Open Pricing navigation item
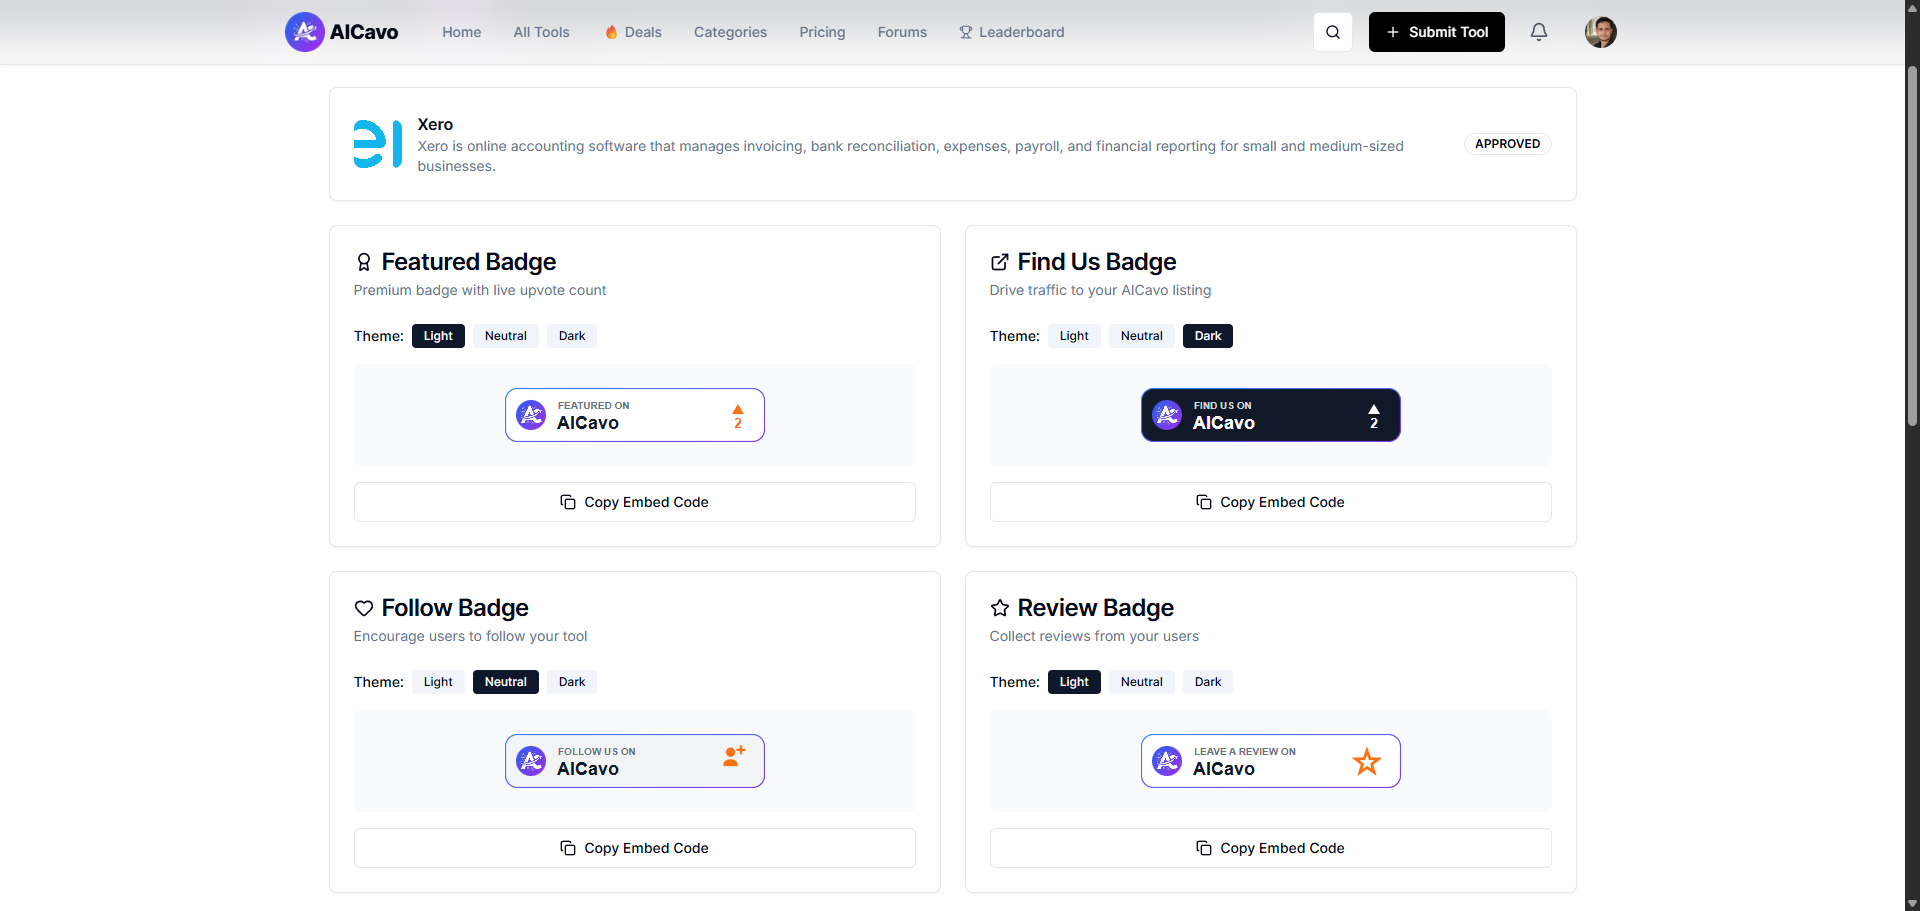The width and height of the screenshot is (1920, 911). 822,32
